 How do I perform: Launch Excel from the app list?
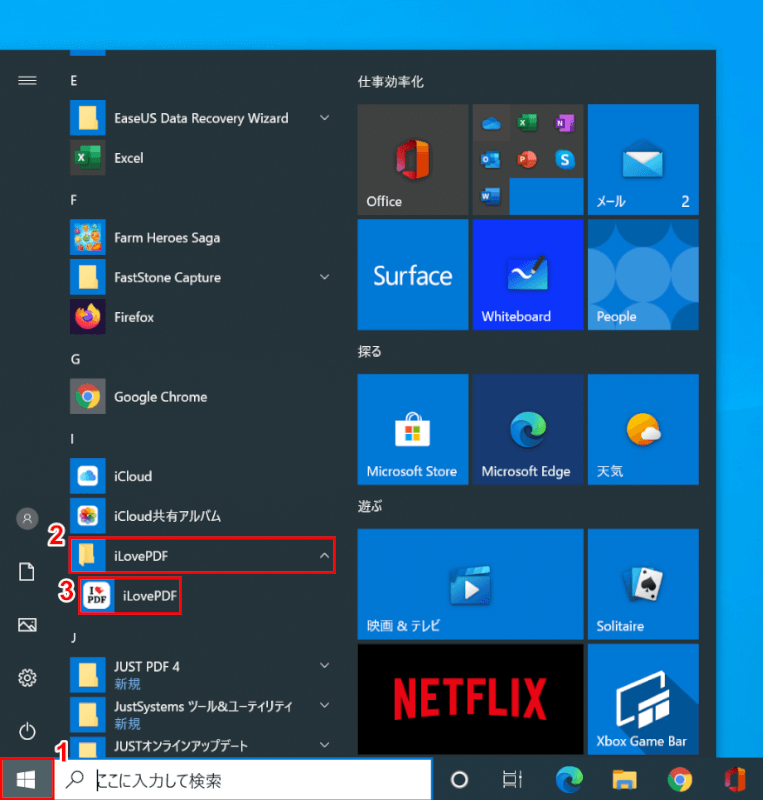128,158
